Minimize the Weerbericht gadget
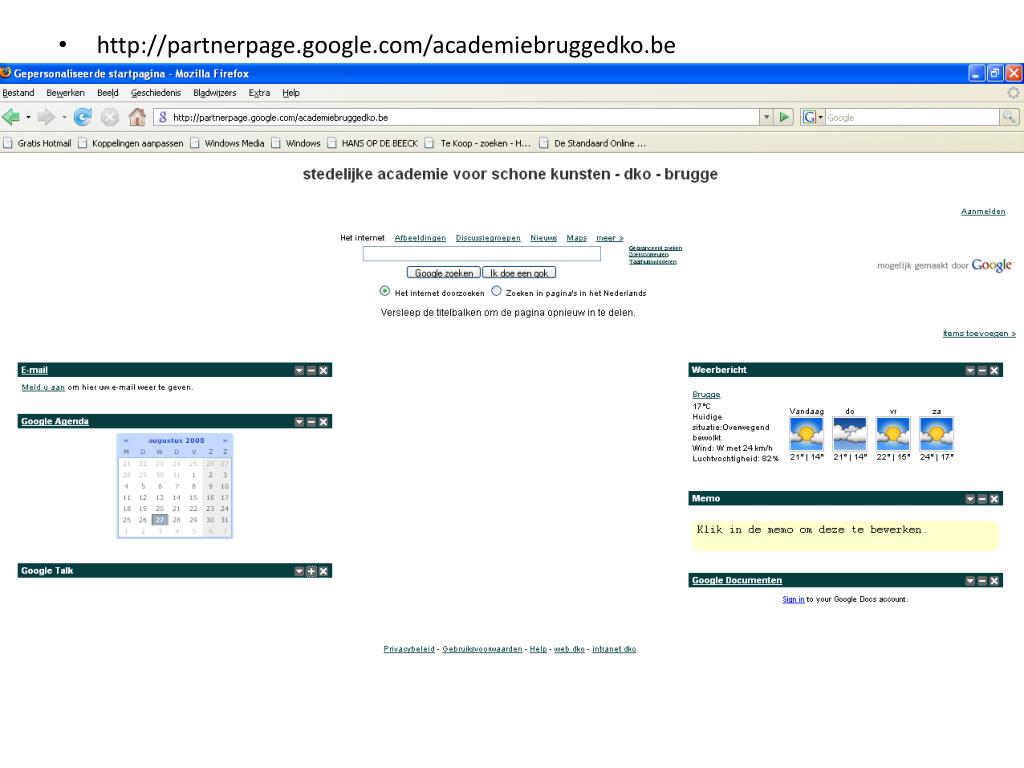The height and width of the screenshot is (768, 1024). tap(982, 370)
